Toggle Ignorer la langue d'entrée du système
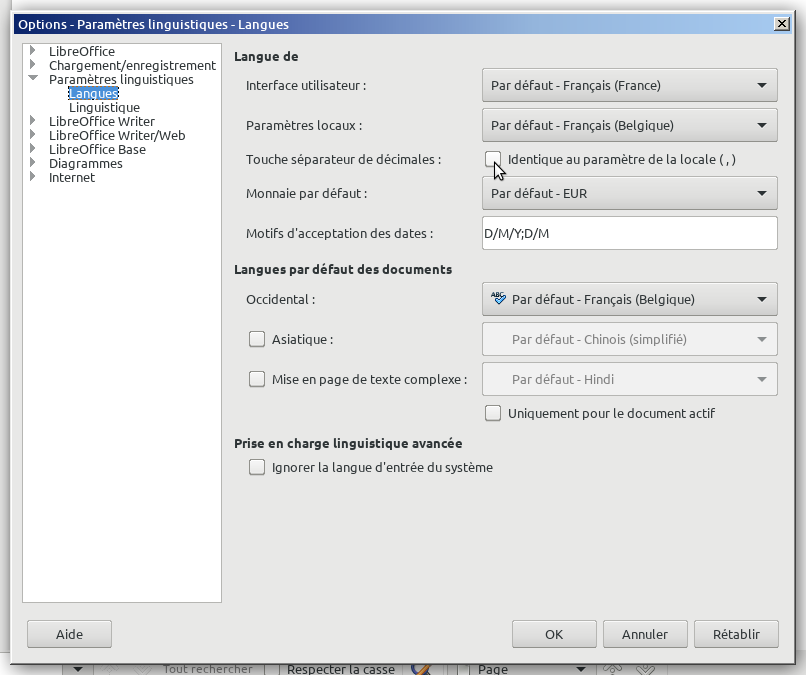The height and width of the screenshot is (675, 806). [257, 467]
